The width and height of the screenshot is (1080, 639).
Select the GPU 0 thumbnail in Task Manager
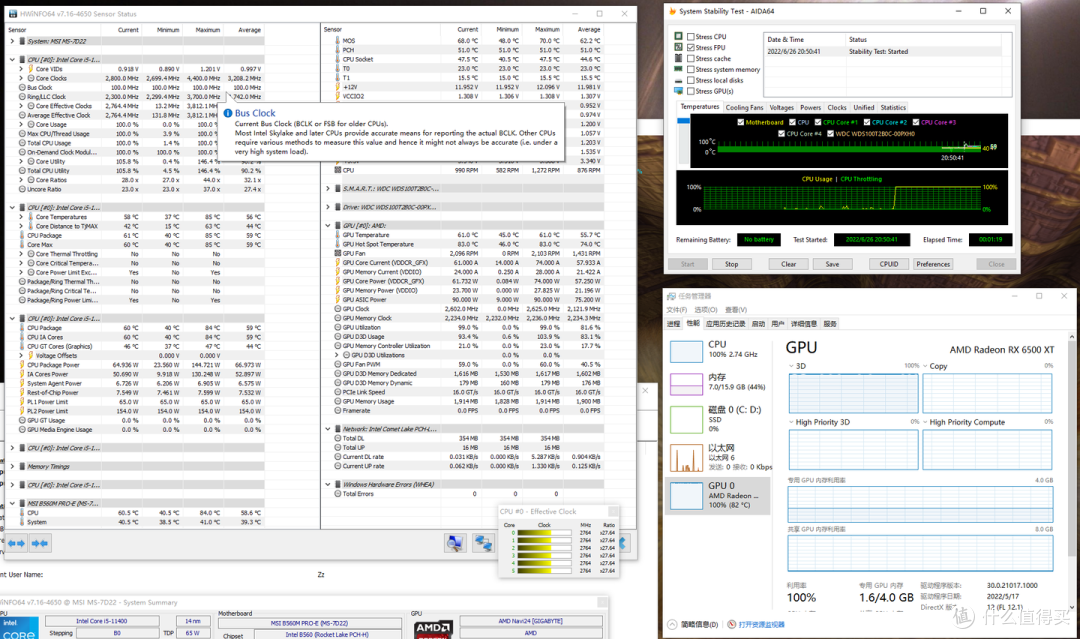coord(686,496)
